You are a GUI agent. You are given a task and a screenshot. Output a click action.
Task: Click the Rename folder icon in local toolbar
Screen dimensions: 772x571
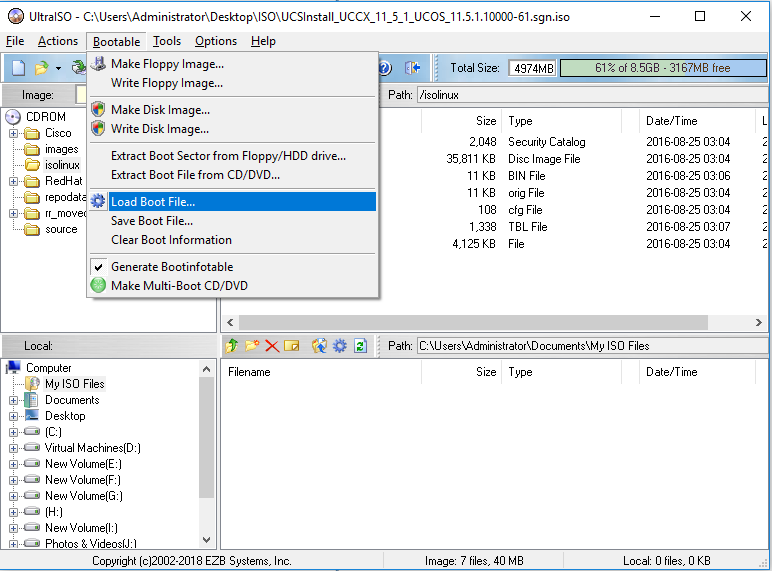click(x=291, y=346)
